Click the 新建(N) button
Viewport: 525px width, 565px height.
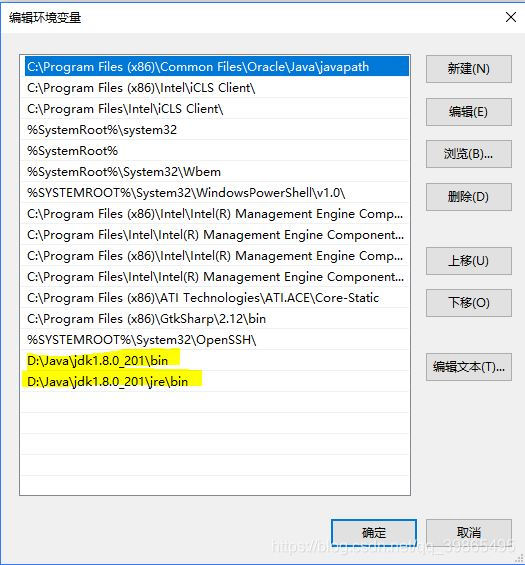tap(468, 69)
